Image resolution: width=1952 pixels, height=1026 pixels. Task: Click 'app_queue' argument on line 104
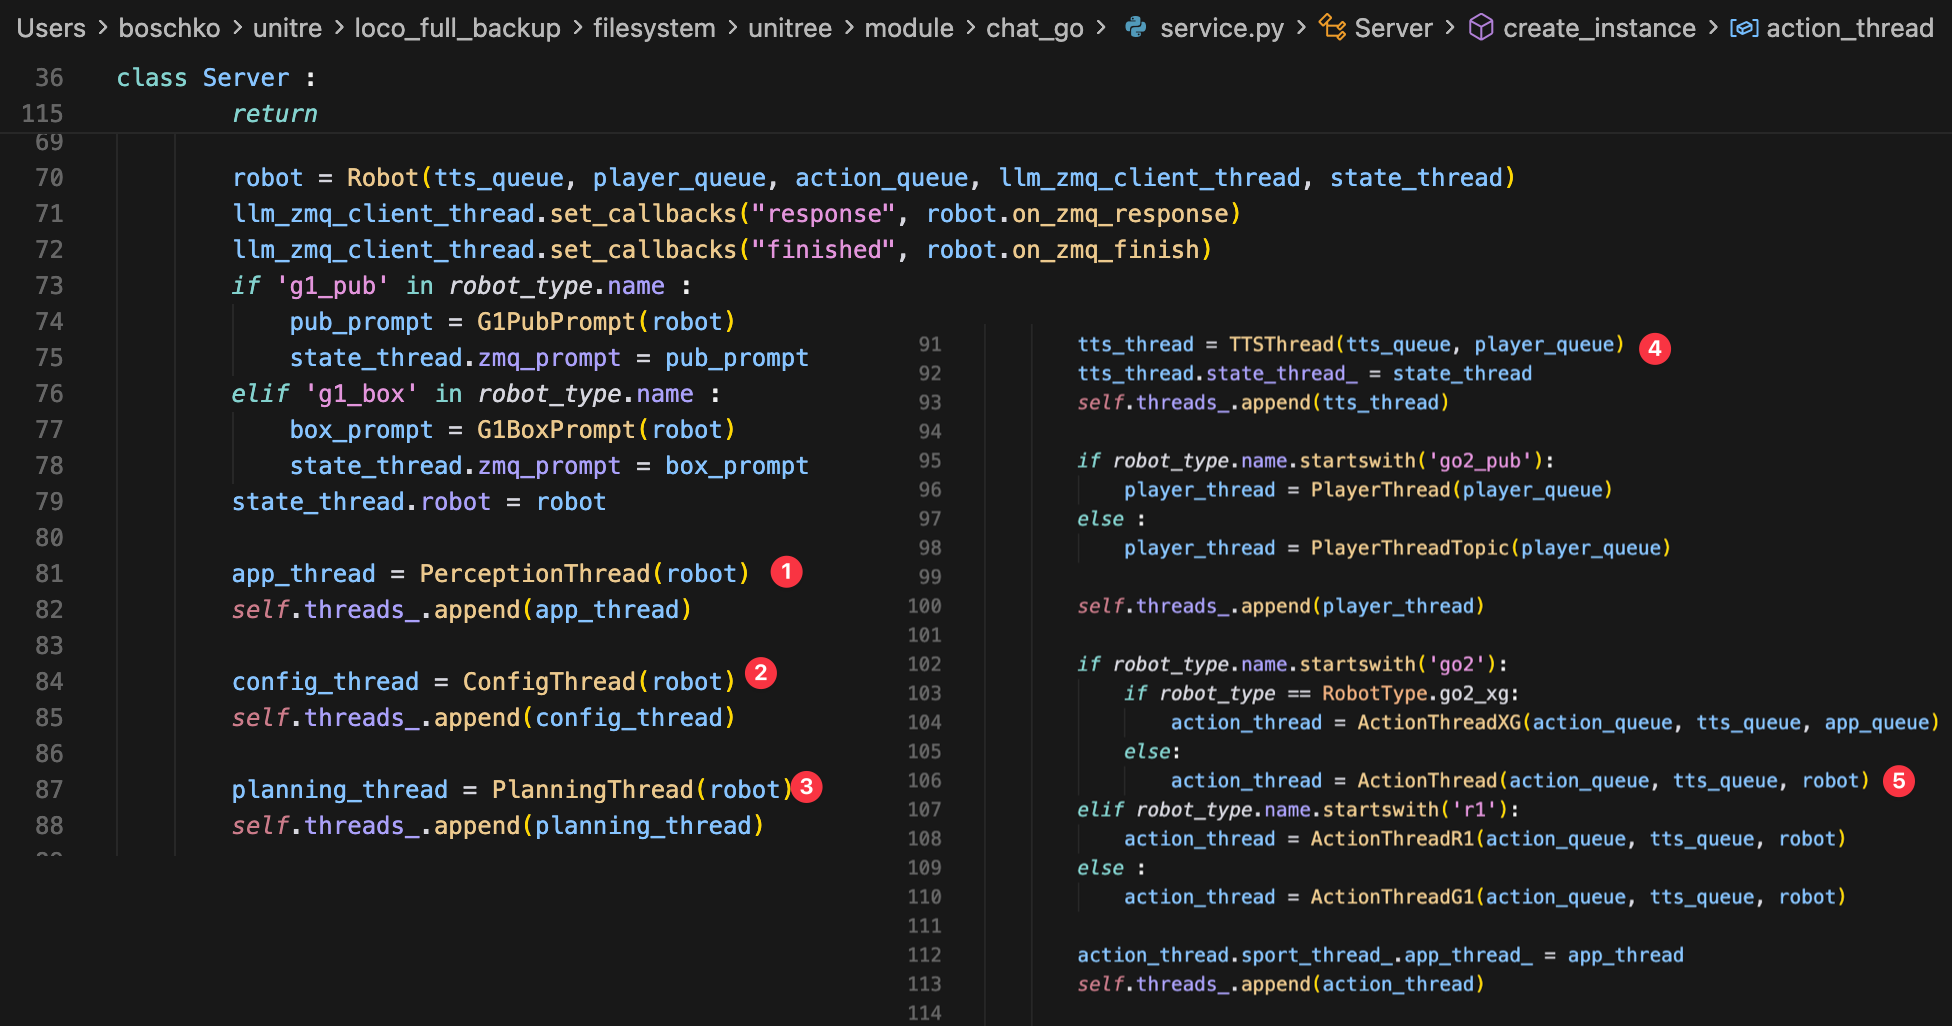tap(1877, 722)
